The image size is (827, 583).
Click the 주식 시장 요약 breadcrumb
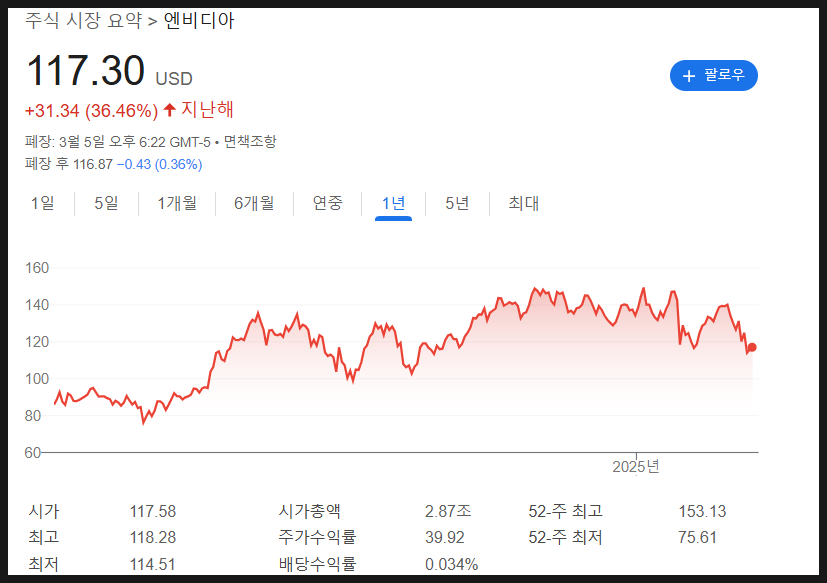(83, 20)
